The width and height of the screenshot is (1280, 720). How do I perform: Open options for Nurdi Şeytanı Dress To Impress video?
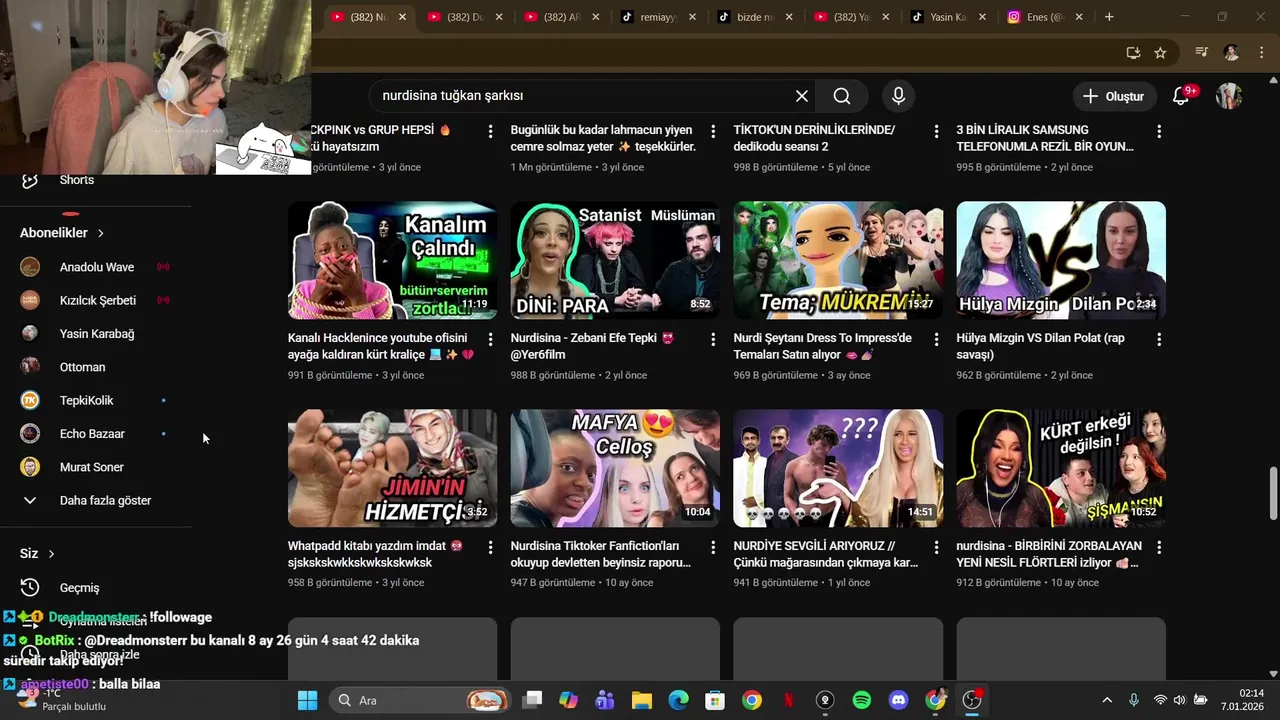pyautogui.click(x=936, y=340)
